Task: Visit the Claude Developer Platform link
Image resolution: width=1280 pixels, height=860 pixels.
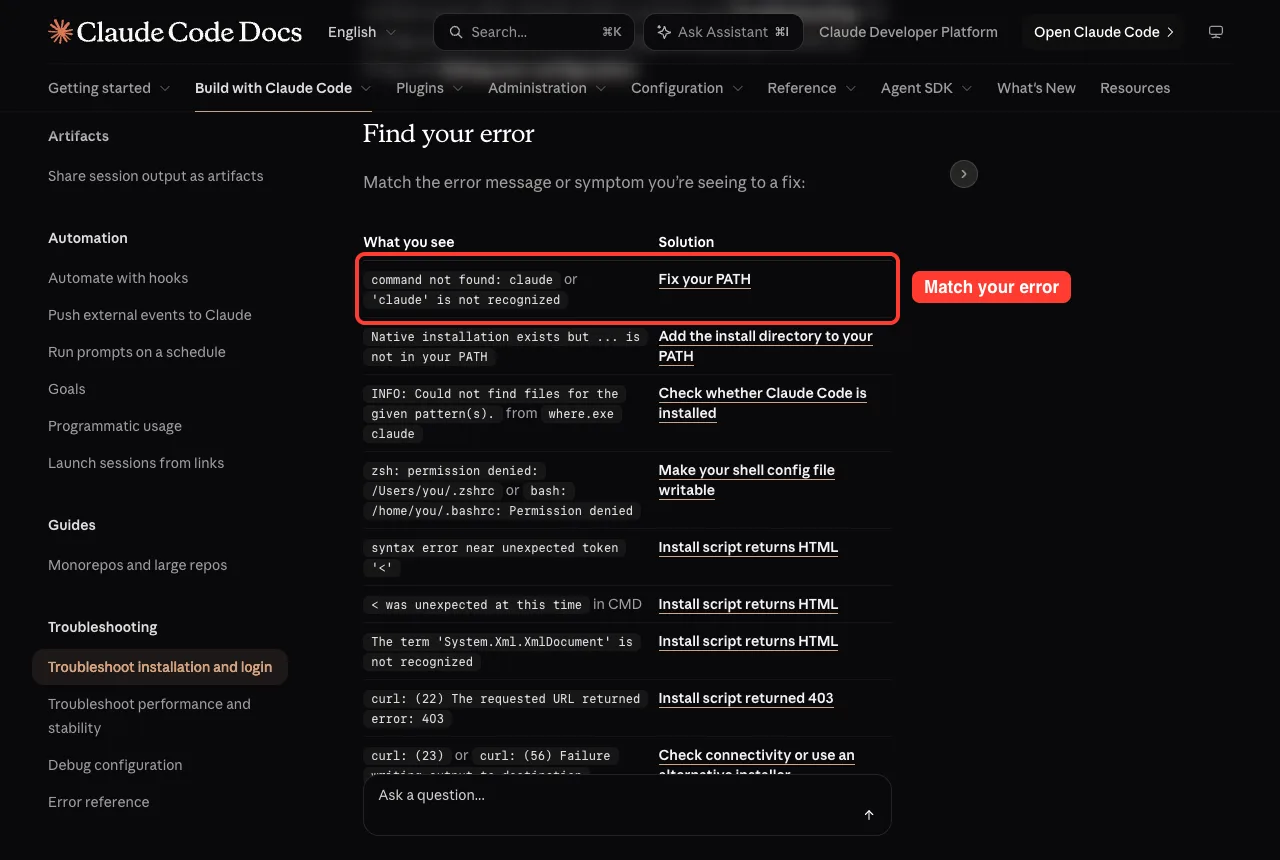Action: [x=908, y=32]
